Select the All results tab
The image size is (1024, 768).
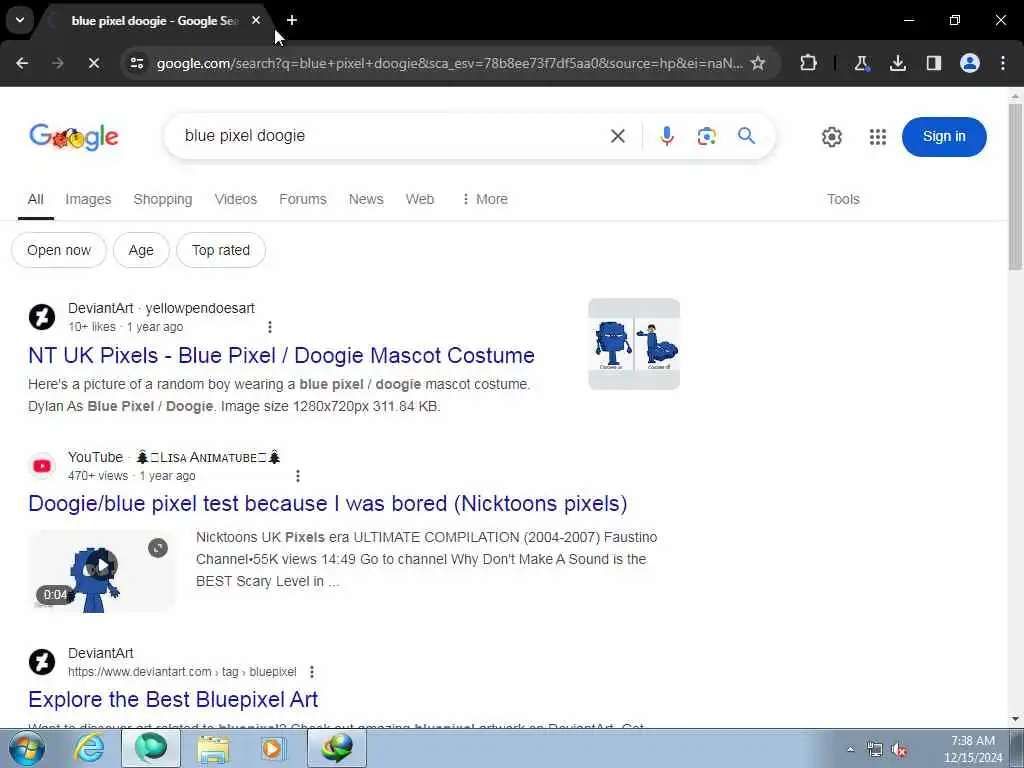click(x=36, y=199)
